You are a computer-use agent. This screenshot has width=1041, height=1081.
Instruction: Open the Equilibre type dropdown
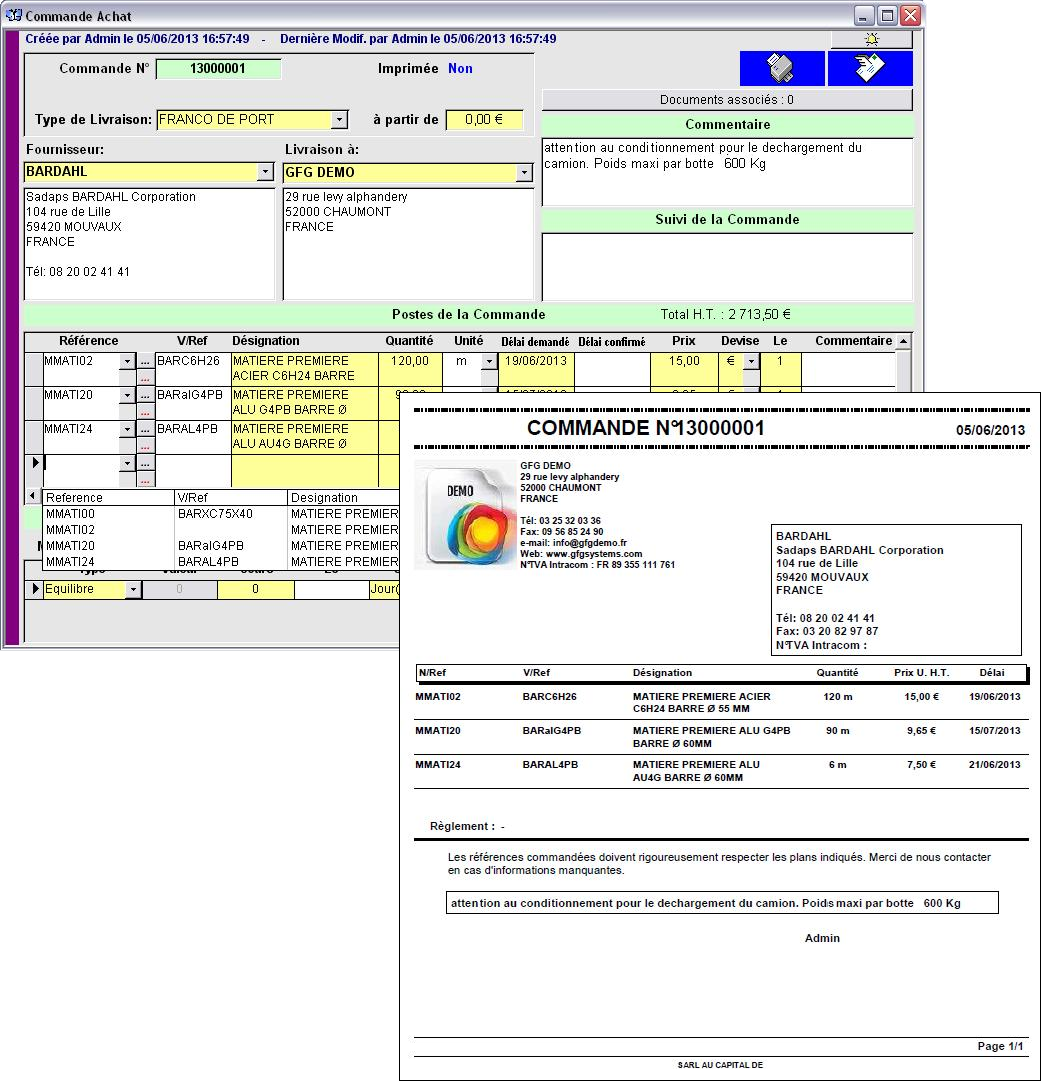[x=133, y=589]
